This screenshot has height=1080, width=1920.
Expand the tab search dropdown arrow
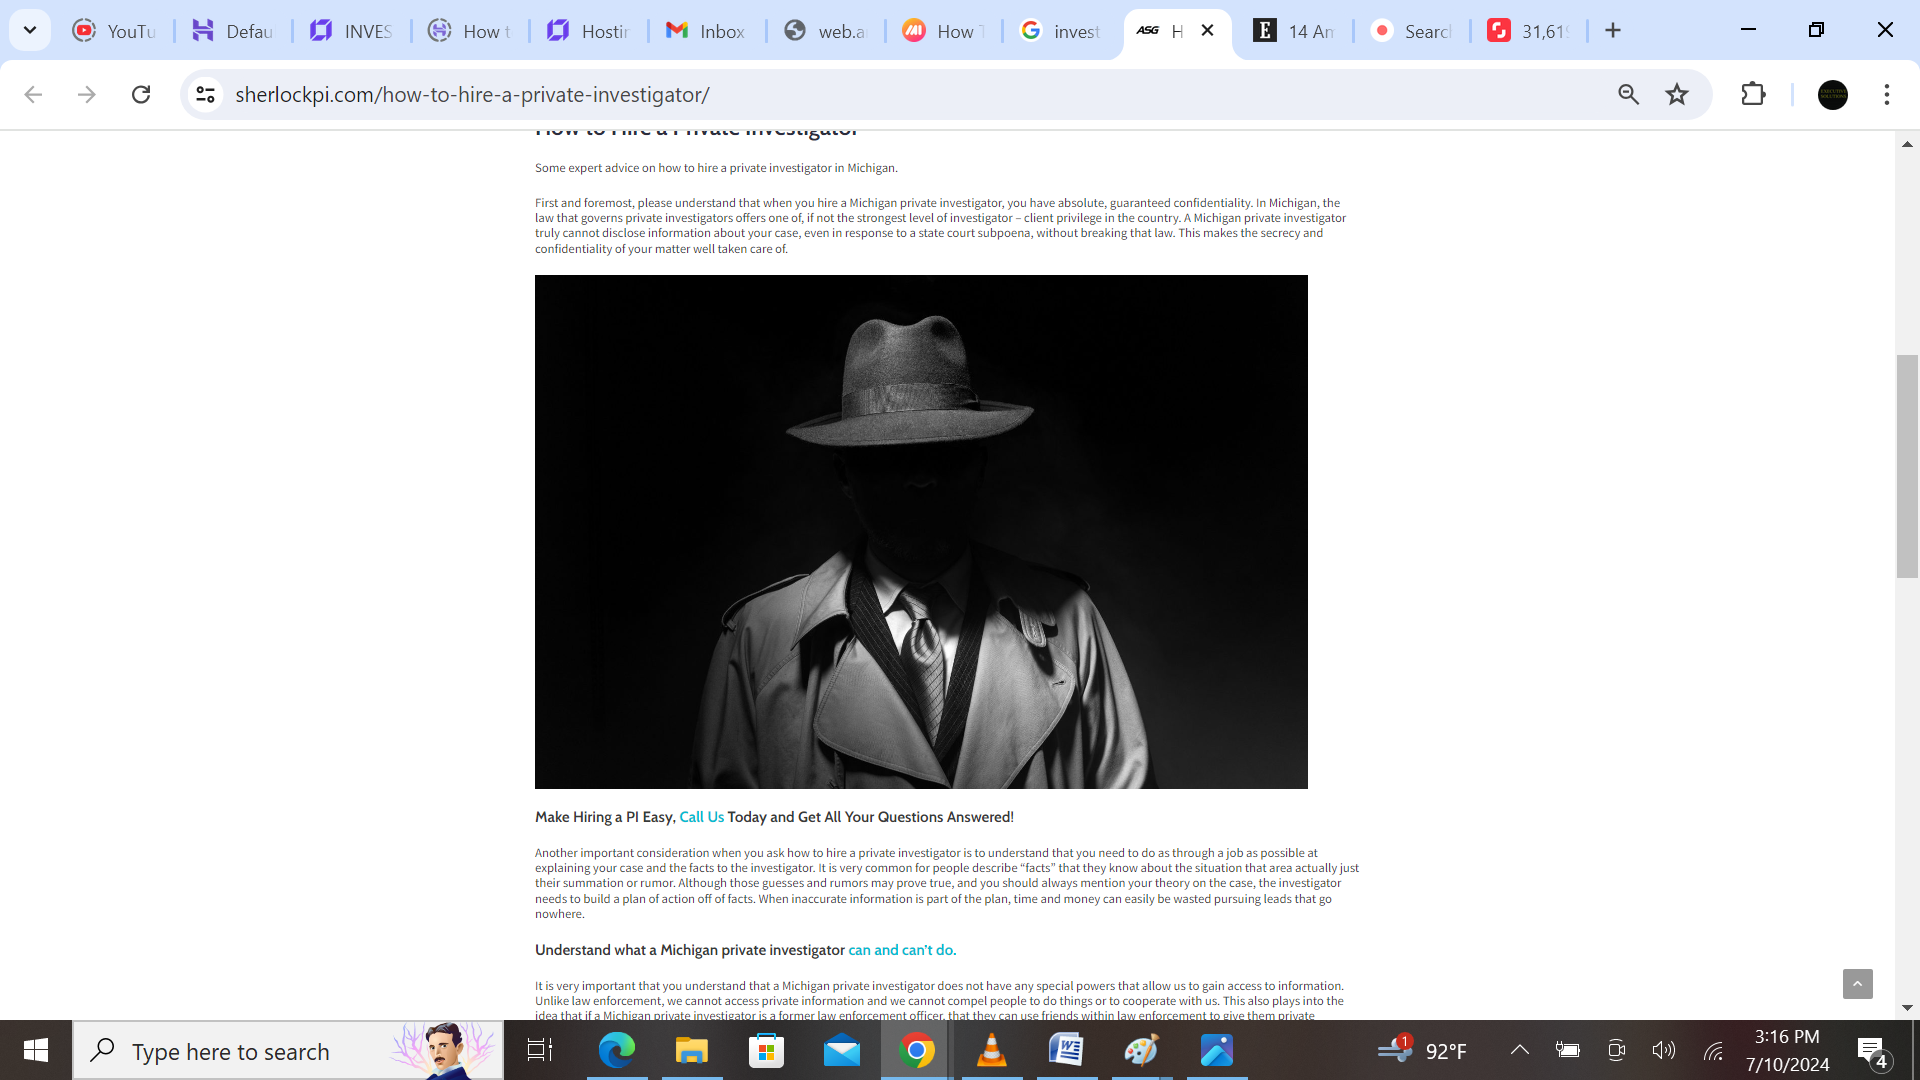pos(30,30)
